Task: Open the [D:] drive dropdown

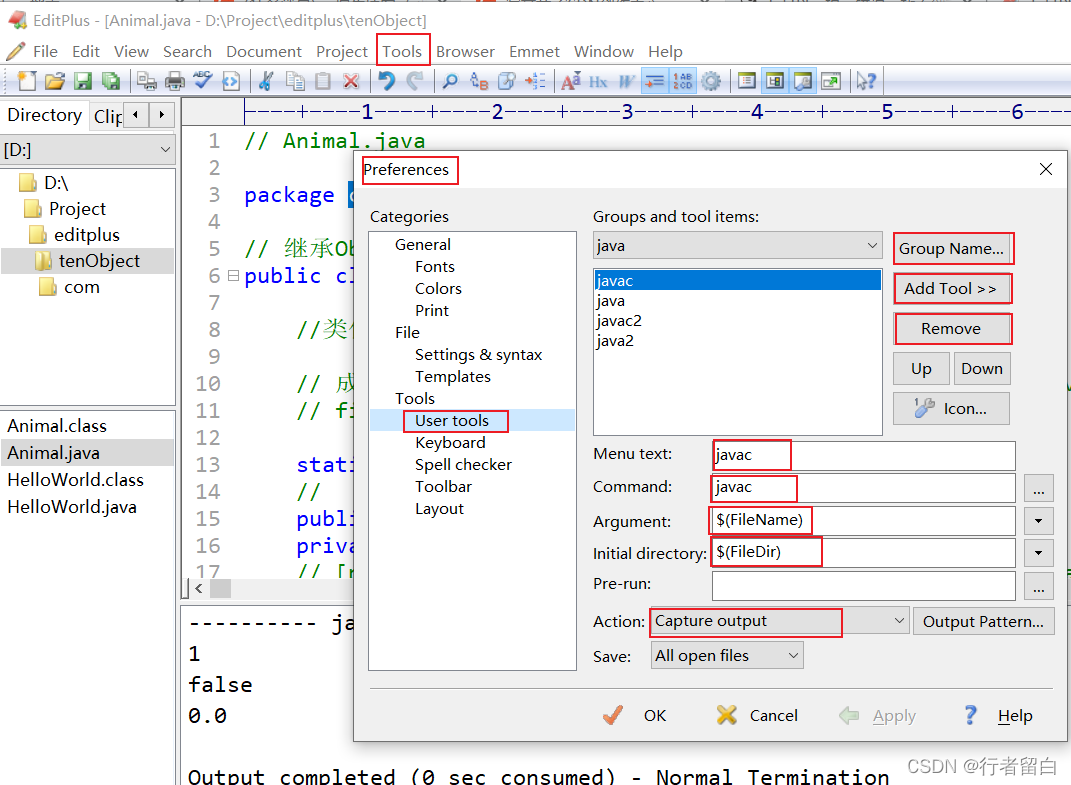Action: (165, 150)
